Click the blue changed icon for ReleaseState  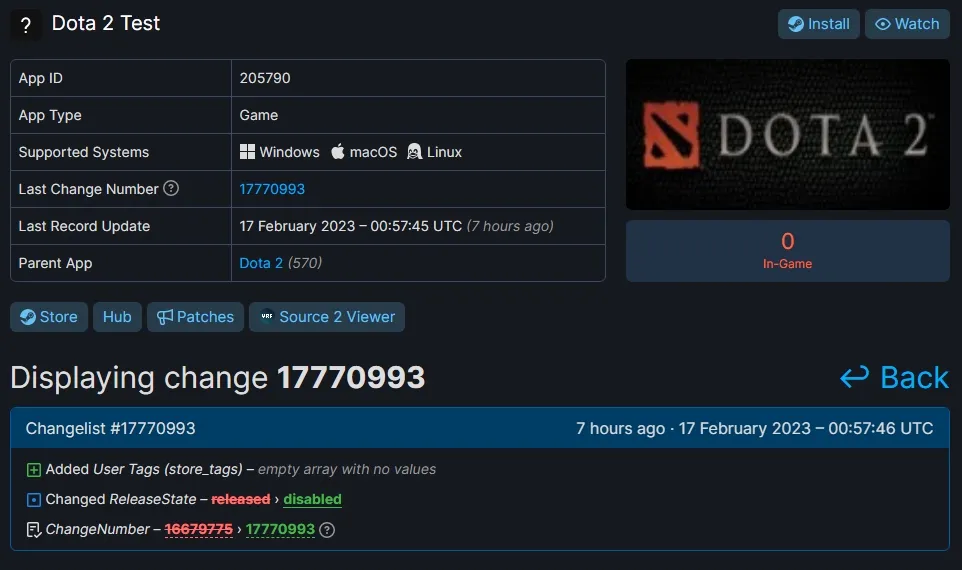point(34,500)
